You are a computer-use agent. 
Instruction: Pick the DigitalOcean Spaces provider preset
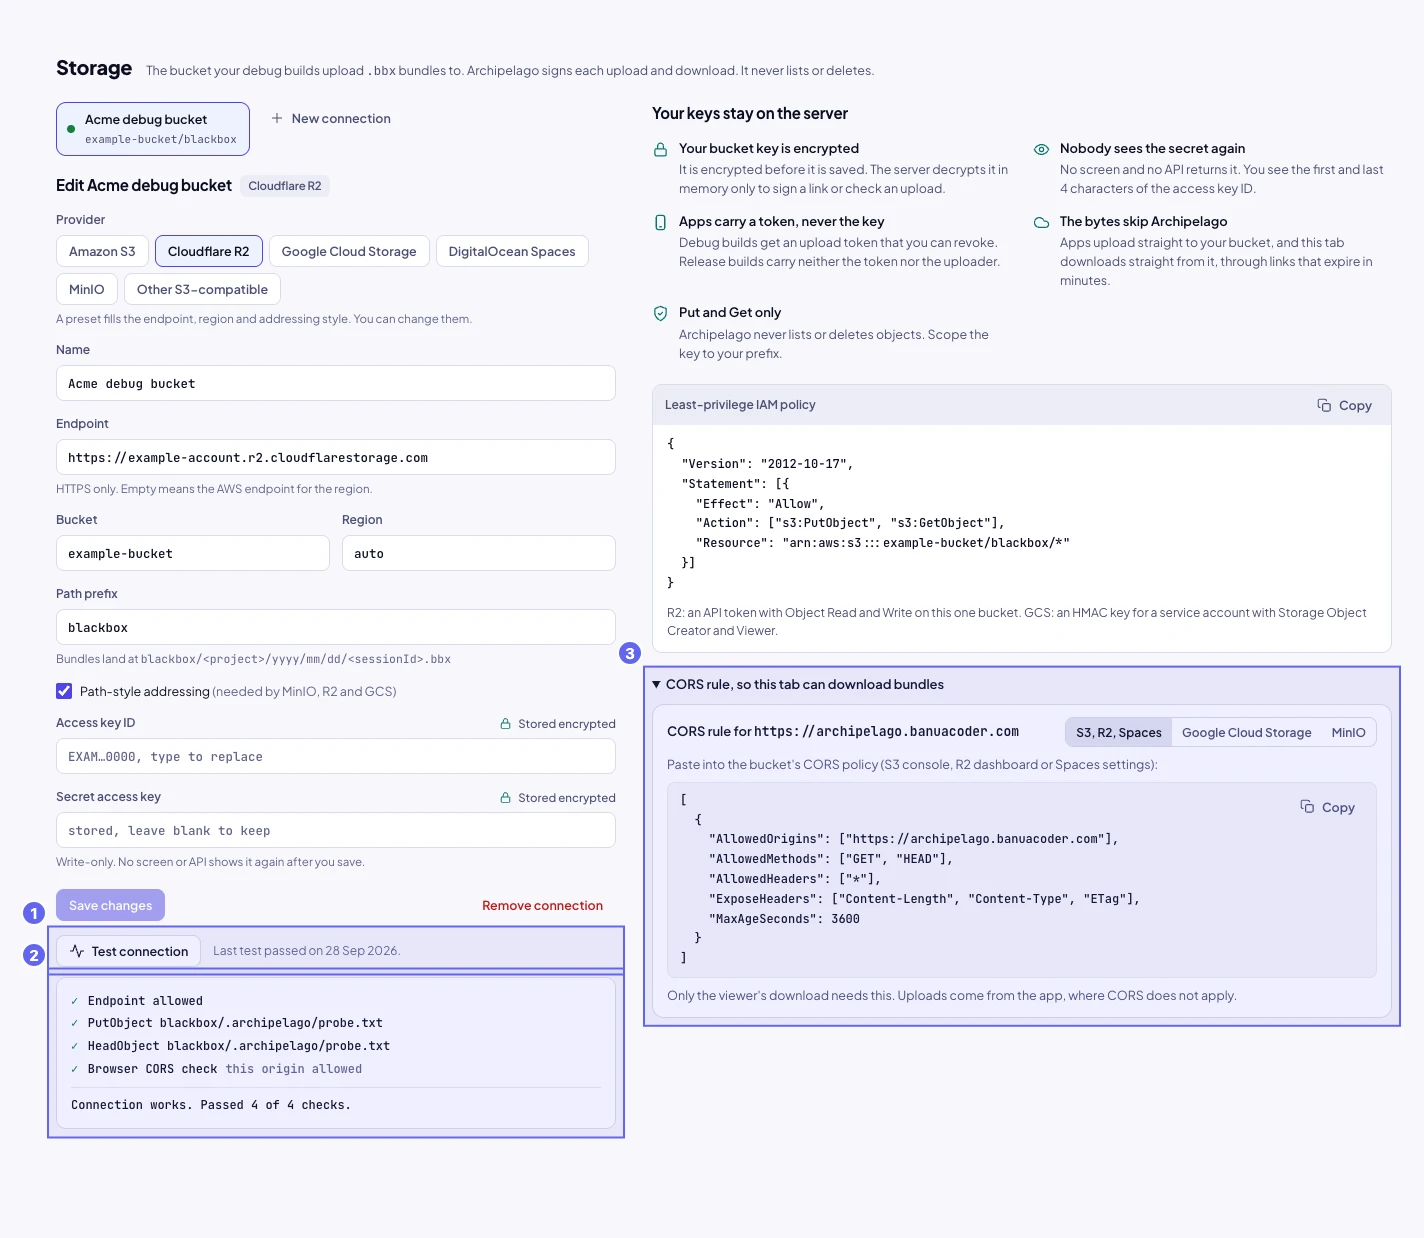point(512,251)
